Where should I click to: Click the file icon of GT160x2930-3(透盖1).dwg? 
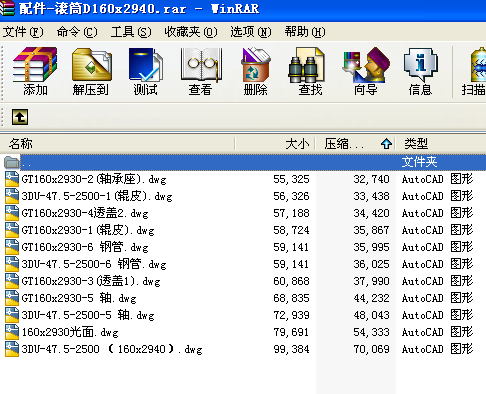12,281
